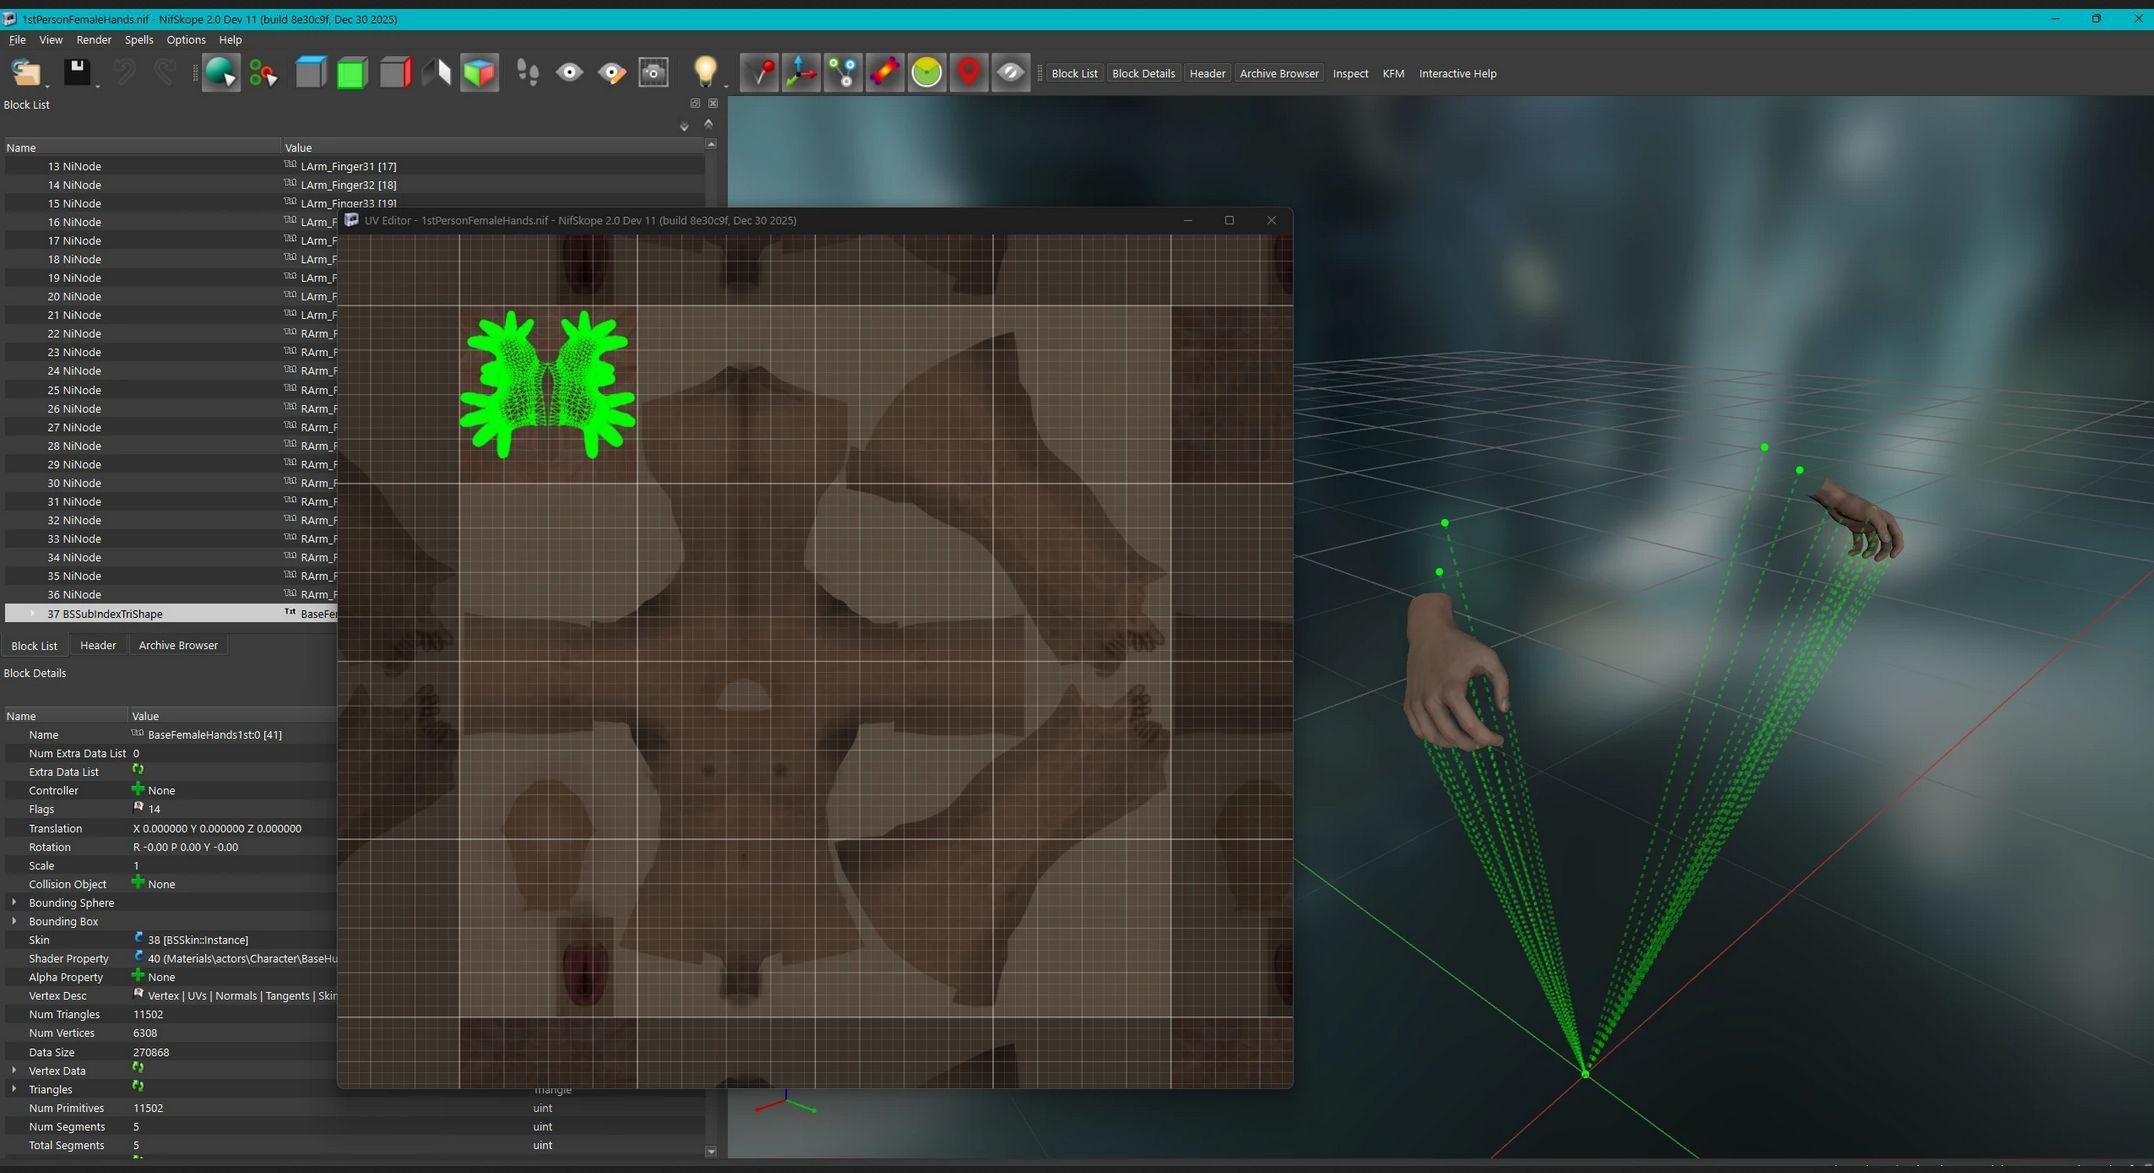Switch to the top view blue cube
Screen dimensions: 2154x1173
(311, 72)
